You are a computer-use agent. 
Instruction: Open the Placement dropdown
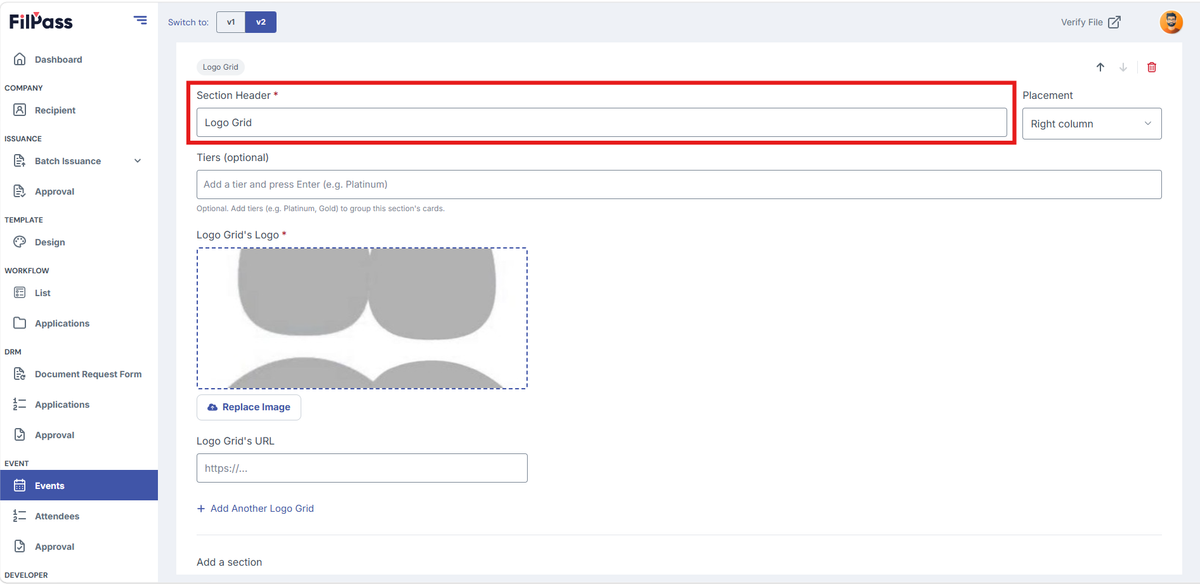click(1092, 124)
